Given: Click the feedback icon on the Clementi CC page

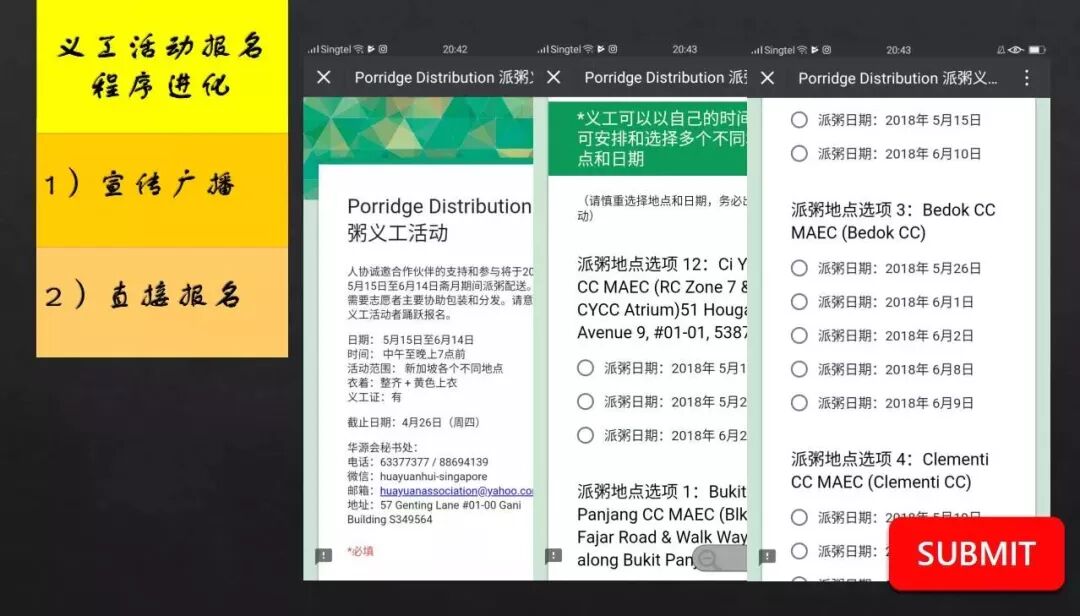Looking at the screenshot, I should click(x=767, y=555).
